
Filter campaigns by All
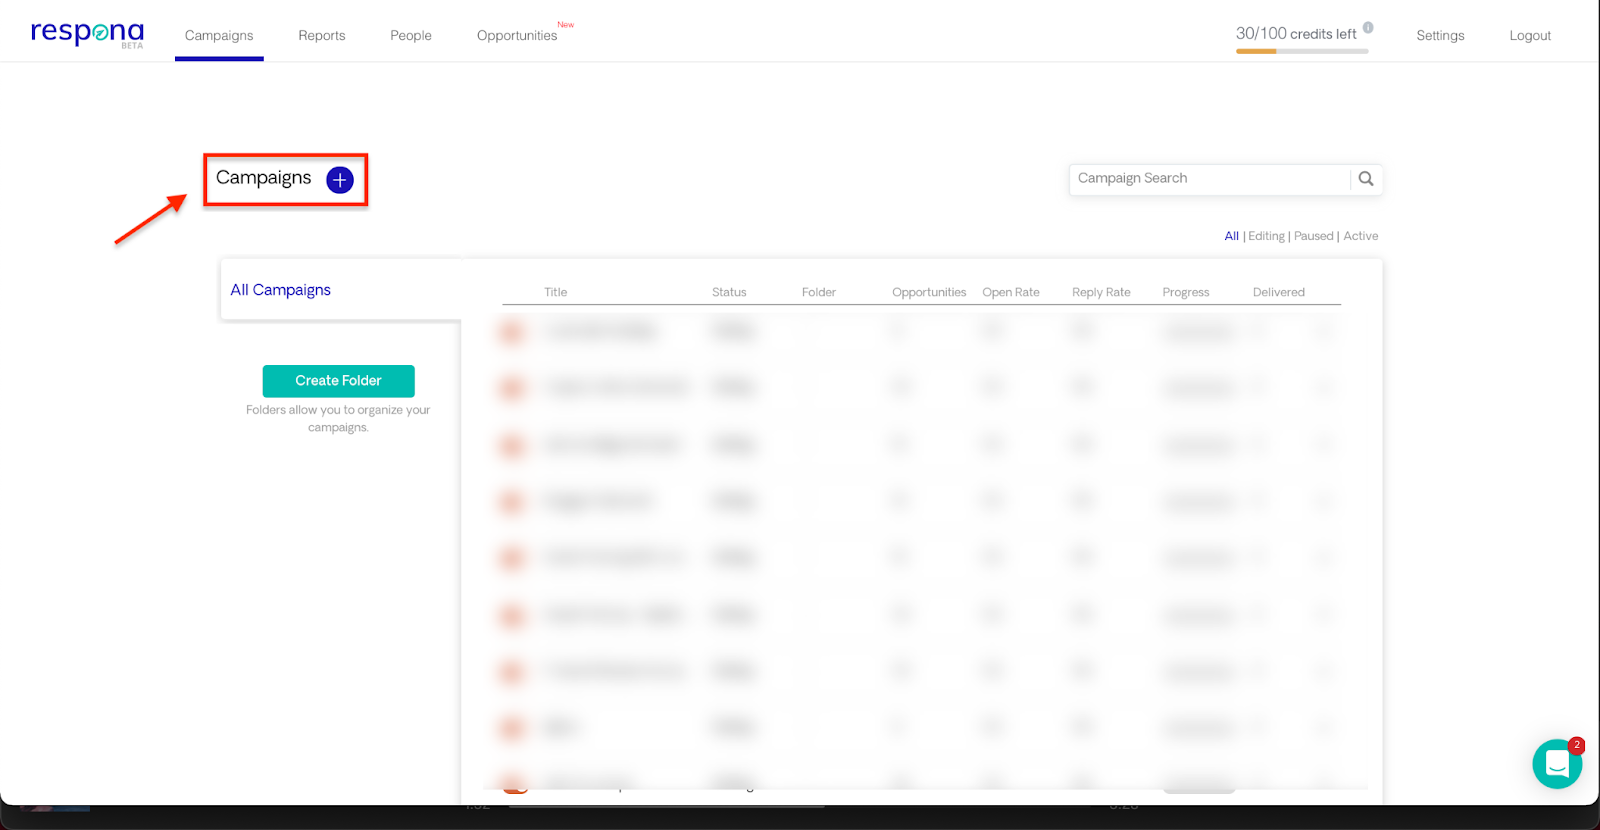point(1231,236)
